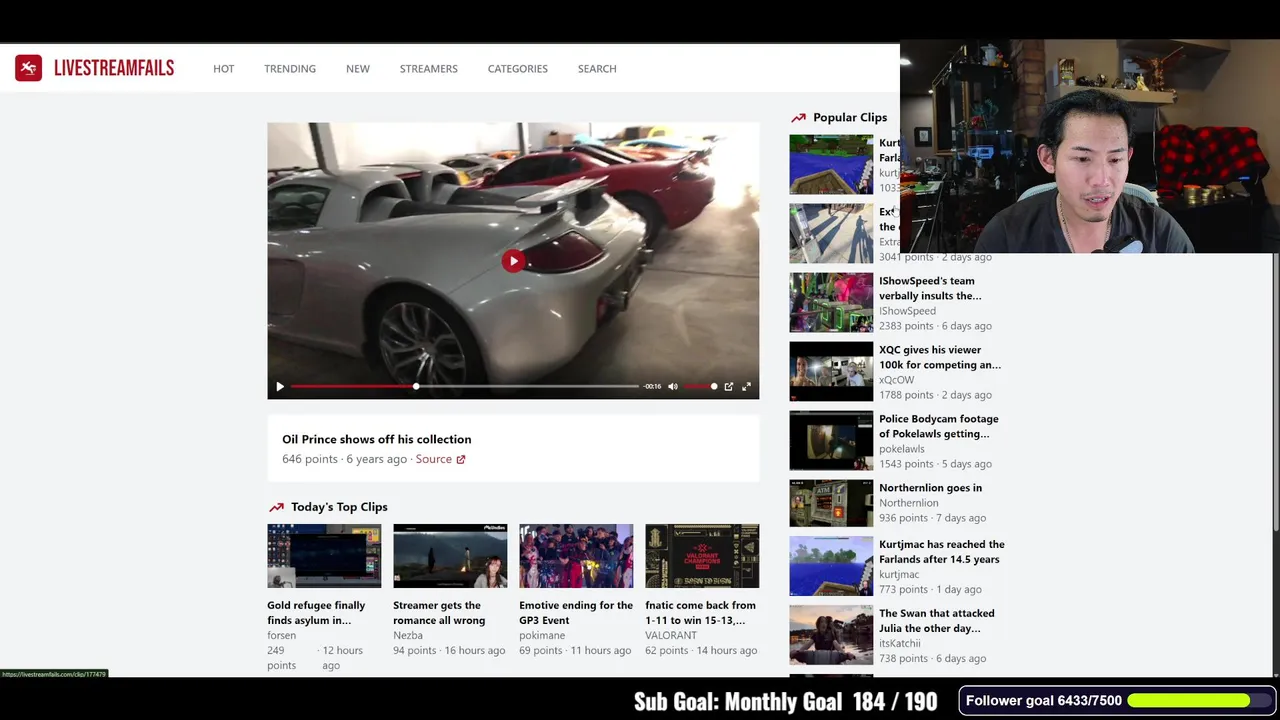
Task: Click the LIVESTREAMFAILS site title
Action: (114, 68)
